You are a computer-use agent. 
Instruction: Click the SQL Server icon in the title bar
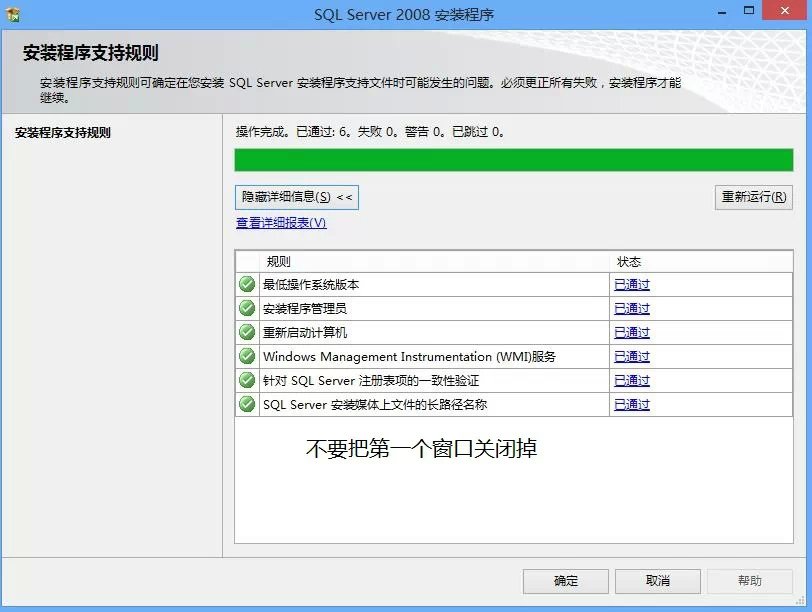click(14, 13)
